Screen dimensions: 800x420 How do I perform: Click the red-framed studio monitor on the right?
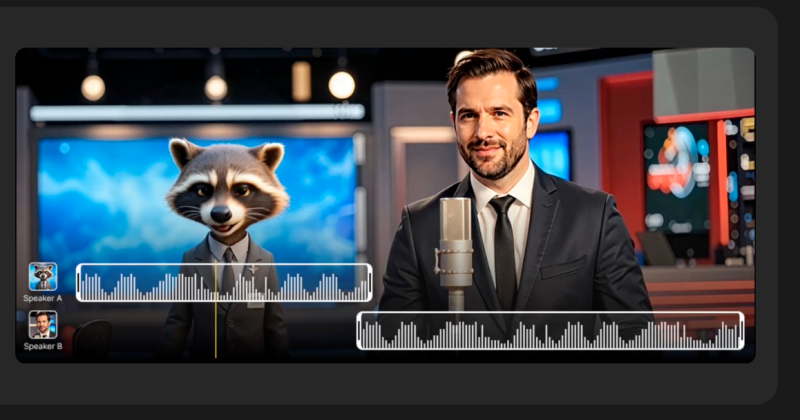pos(675,175)
